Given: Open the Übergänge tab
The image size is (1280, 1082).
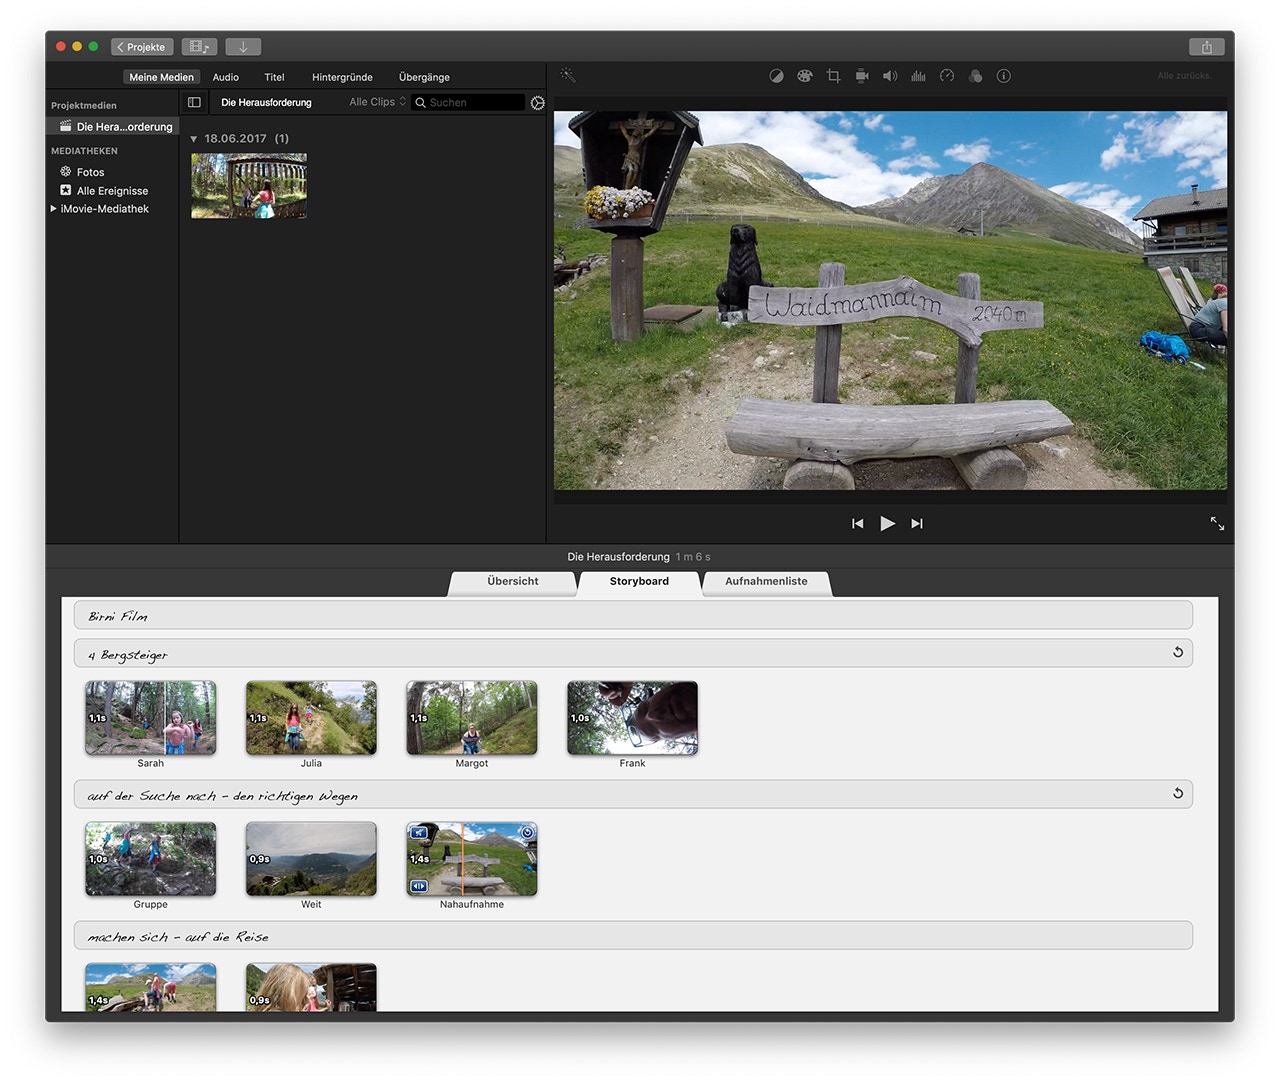Looking at the screenshot, I should coord(424,77).
